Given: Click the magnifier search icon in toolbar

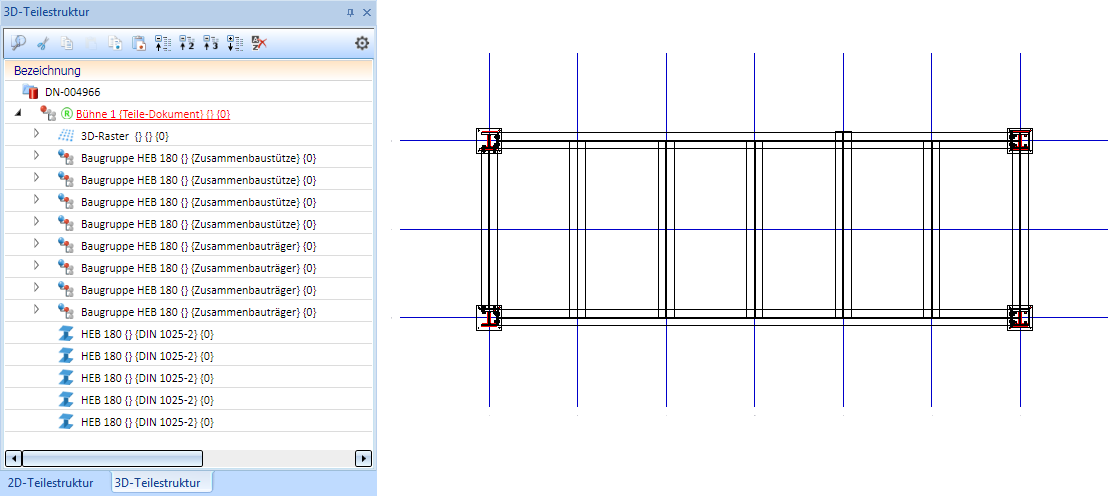Looking at the screenshot, I should point(18,43).
